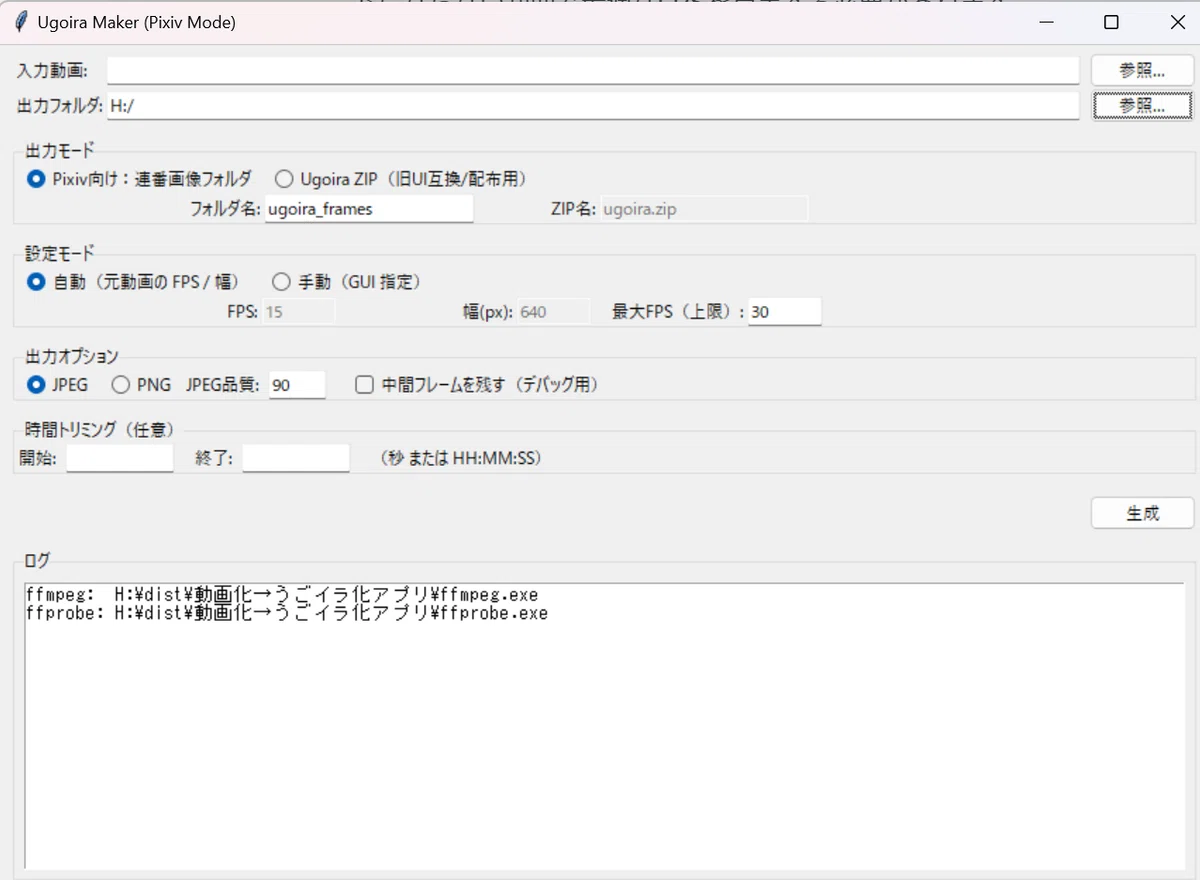Maximize the Ugoira Maker window
The height and width of the screenshot is (880, 1200).
pos(1111,22)
